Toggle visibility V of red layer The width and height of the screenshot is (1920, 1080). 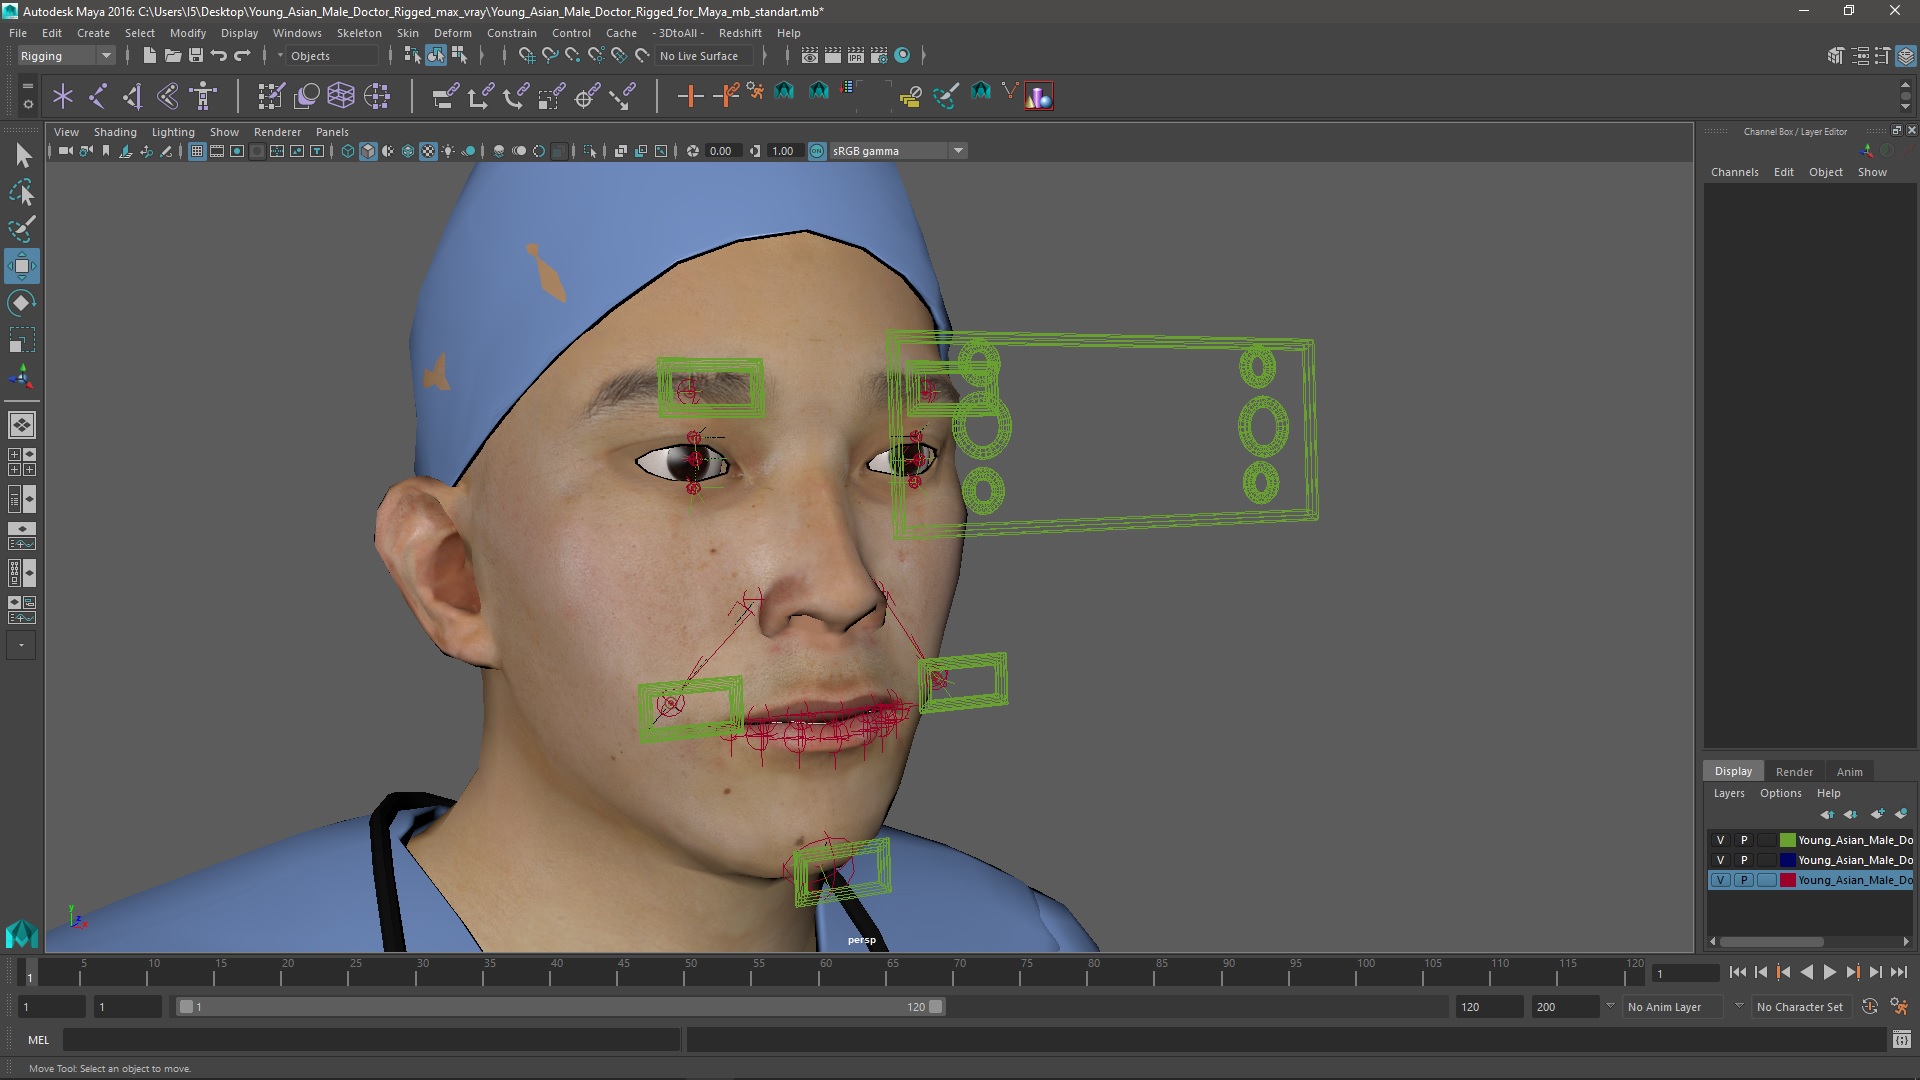tap(1720, 880)
